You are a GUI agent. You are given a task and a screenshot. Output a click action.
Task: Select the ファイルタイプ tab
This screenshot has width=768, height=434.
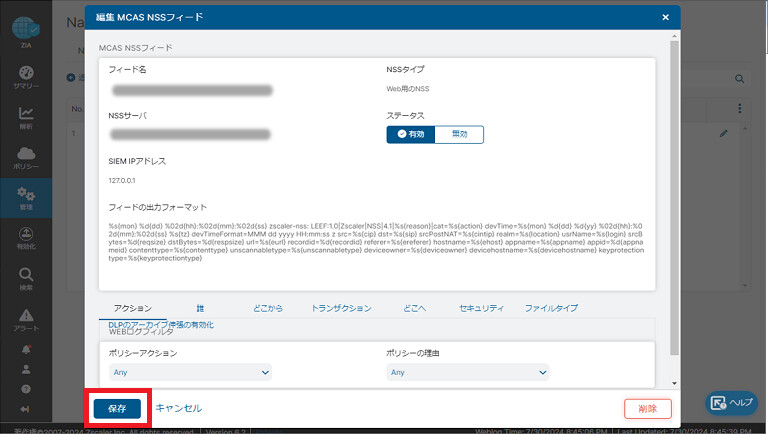[551, 308]
